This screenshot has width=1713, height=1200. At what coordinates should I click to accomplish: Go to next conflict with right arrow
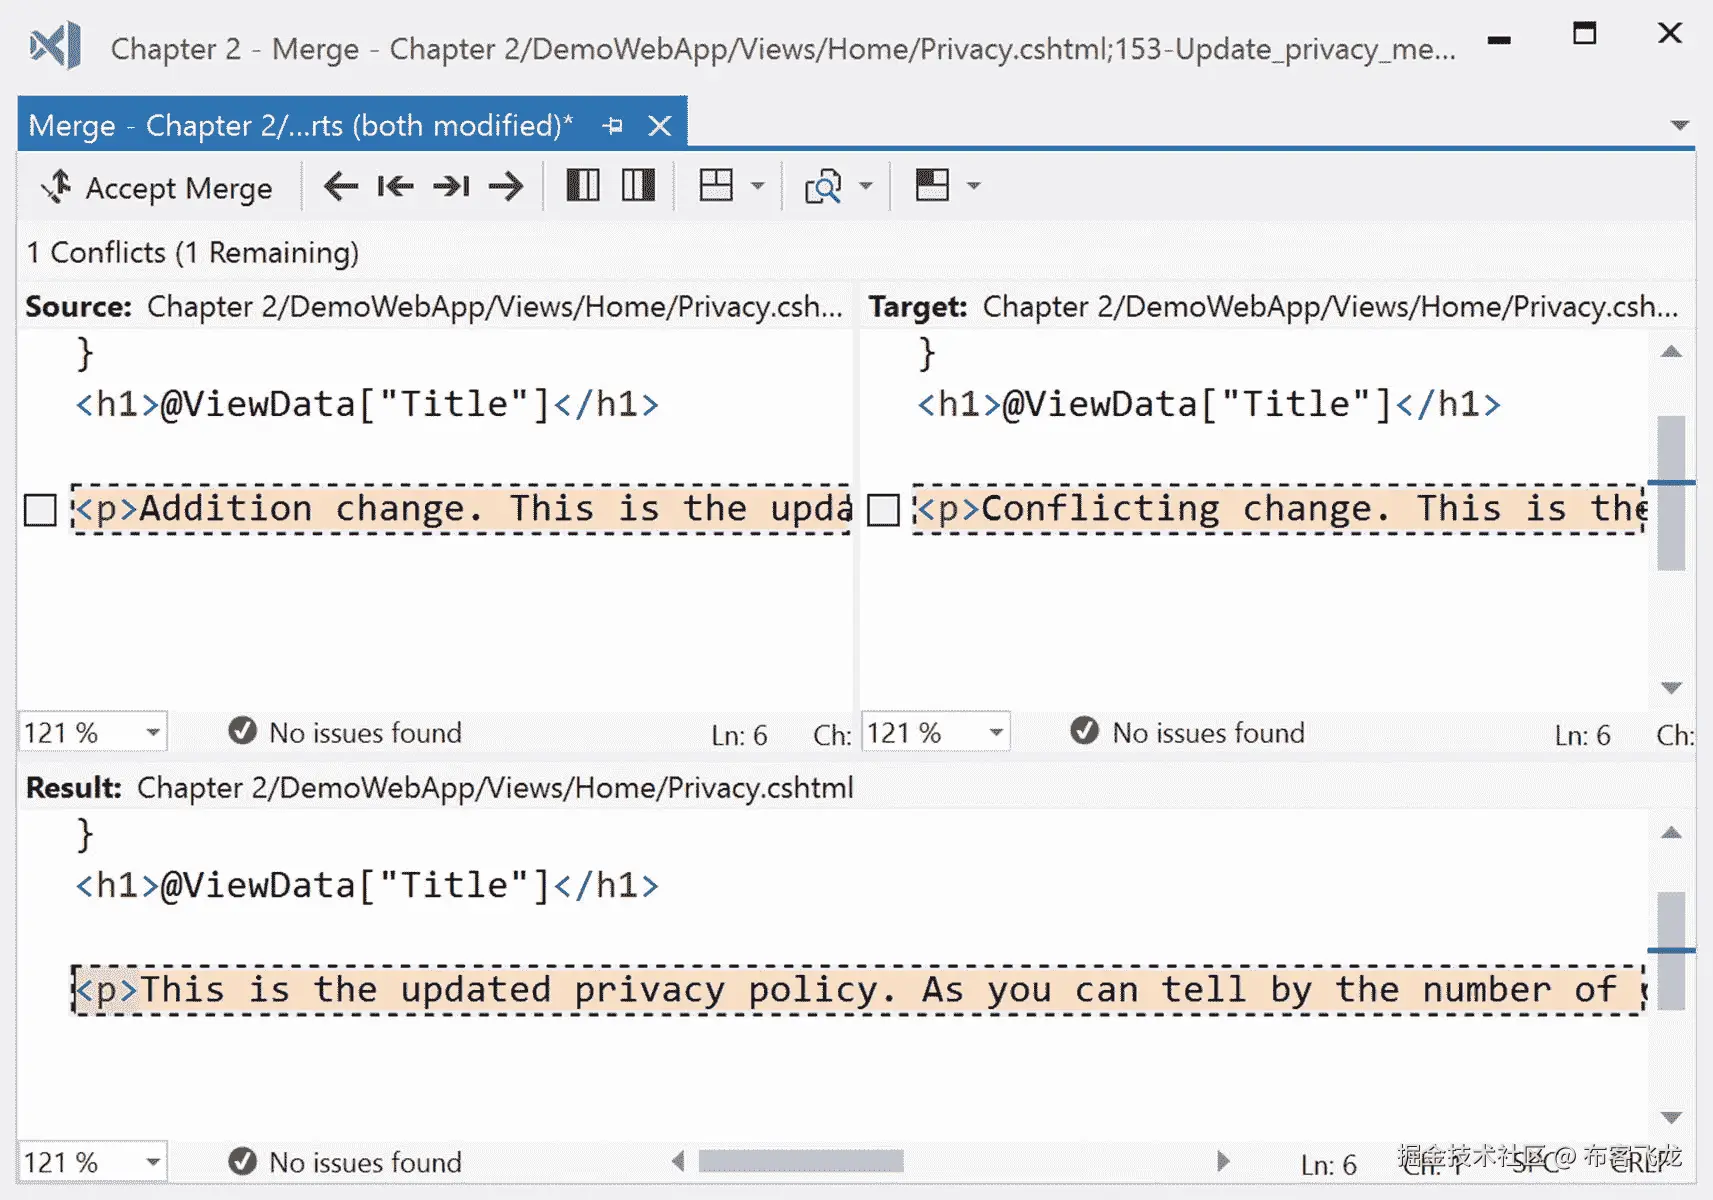506,186
